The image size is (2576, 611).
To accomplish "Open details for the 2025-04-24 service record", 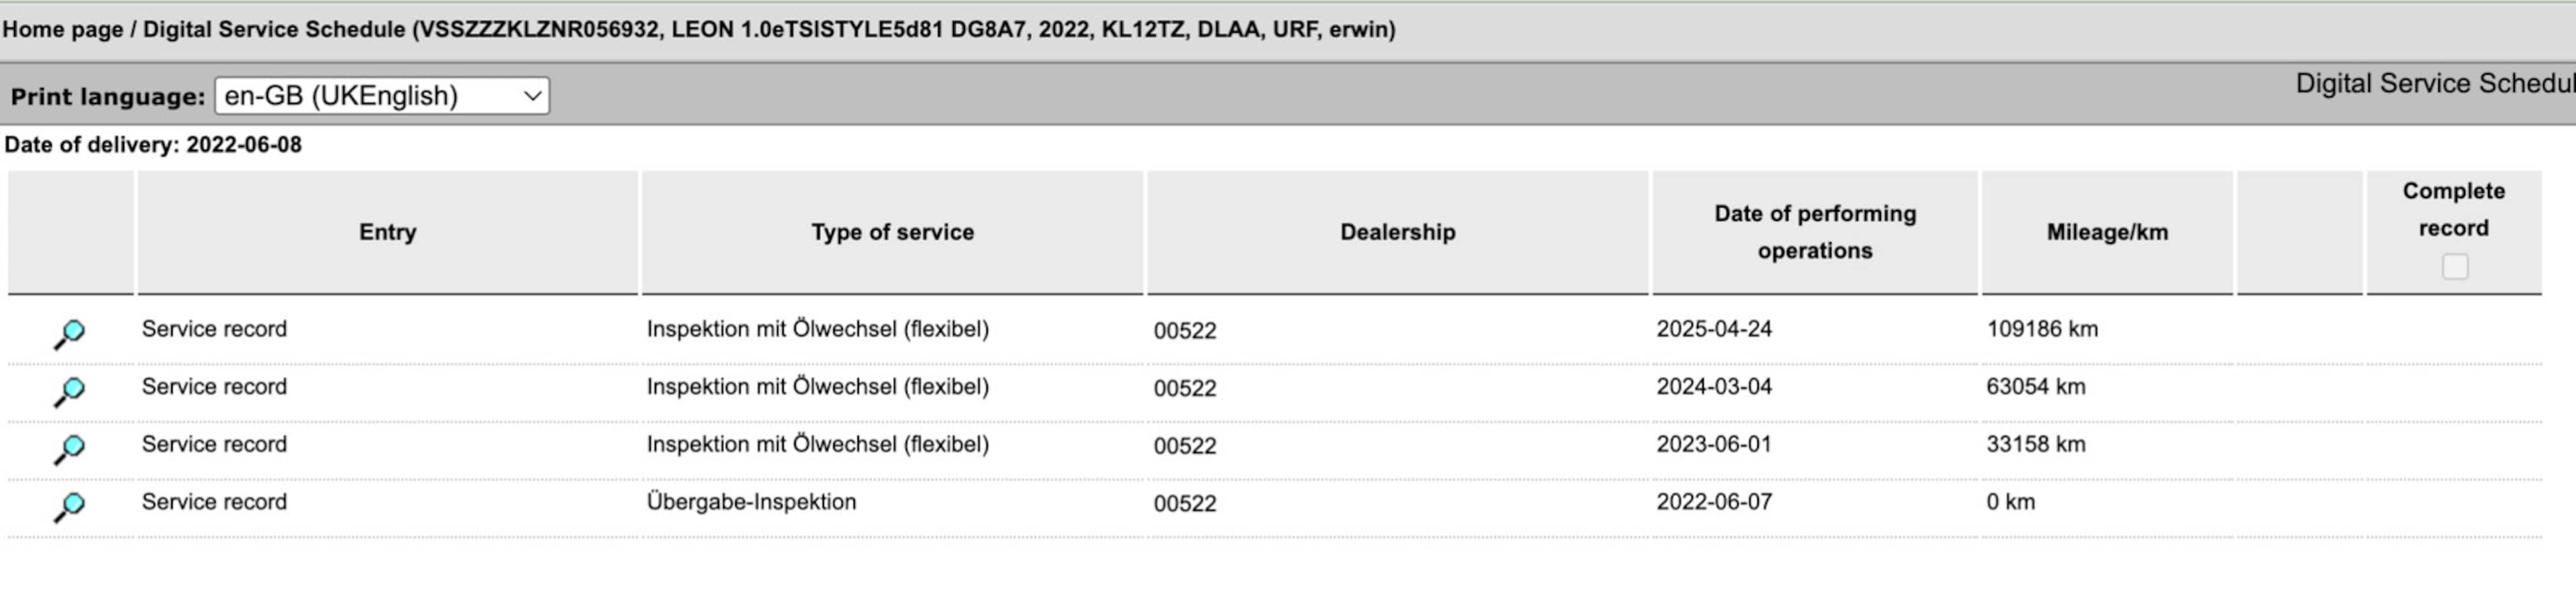I will coord(69,333).
